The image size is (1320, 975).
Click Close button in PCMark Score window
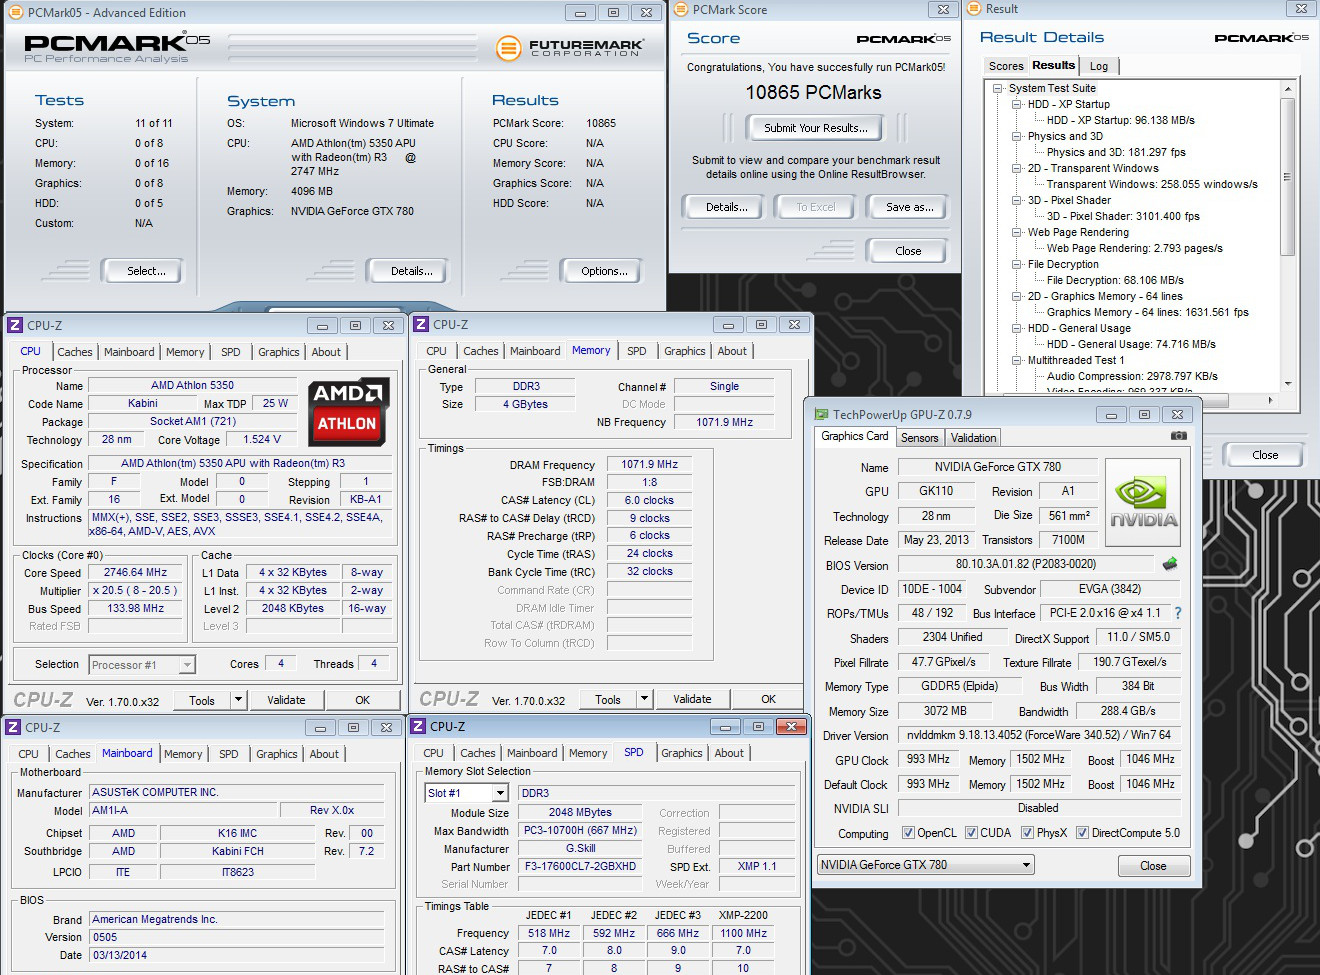click(908, 251)
